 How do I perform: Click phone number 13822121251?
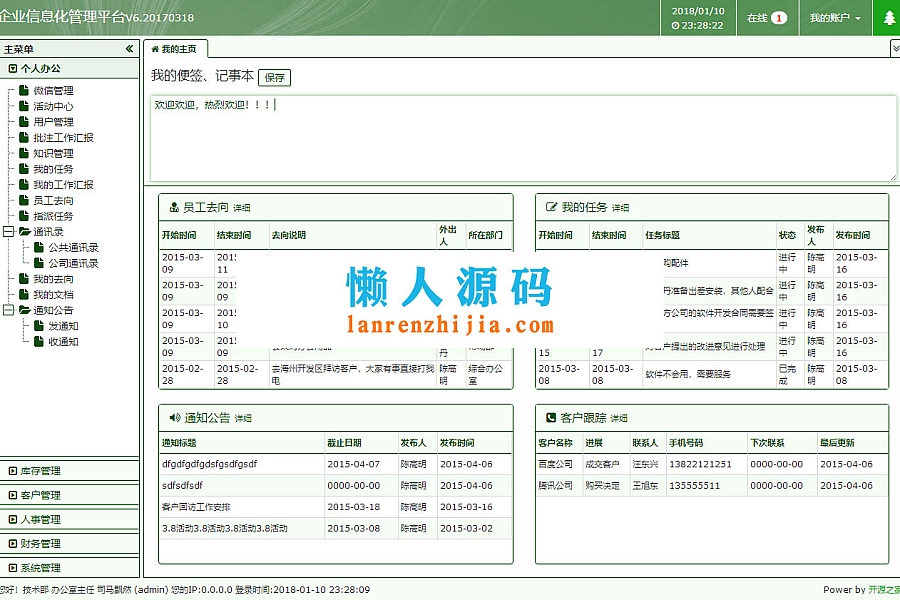click(x=700, y=464)
